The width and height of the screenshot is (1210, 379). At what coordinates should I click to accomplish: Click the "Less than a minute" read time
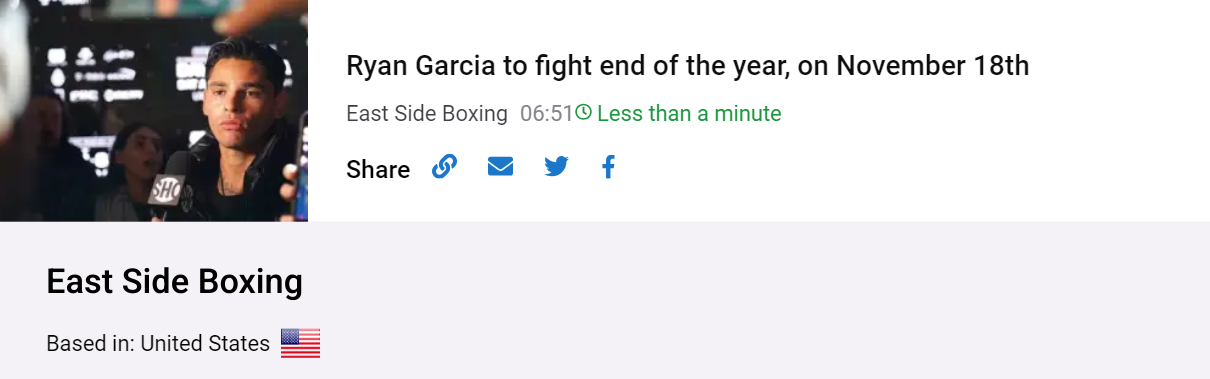689,114
